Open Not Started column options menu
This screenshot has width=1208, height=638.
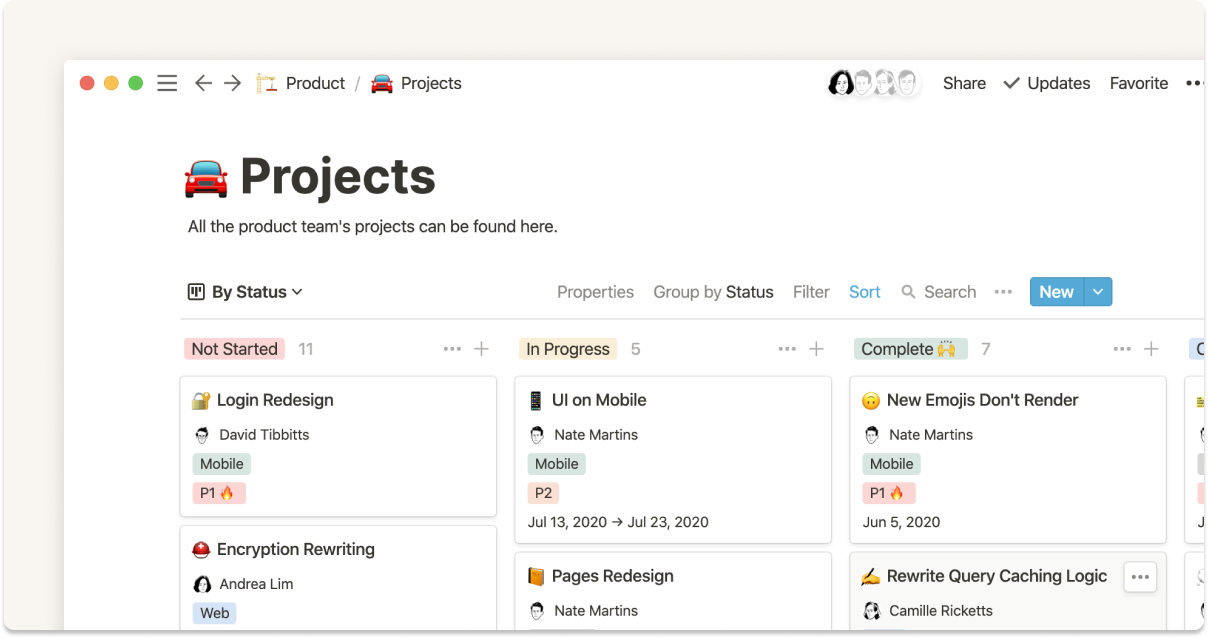[x=452, y=349]
